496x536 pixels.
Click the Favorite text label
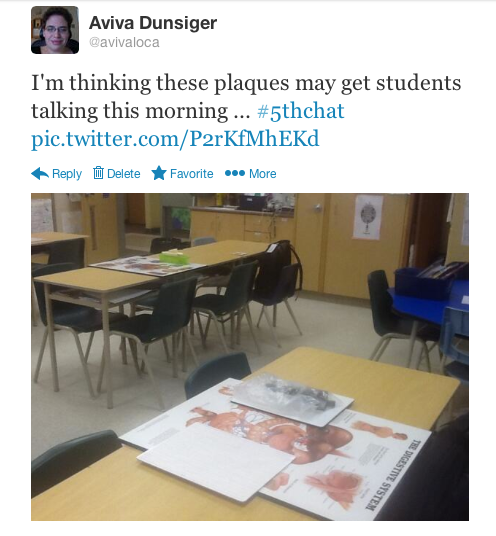[x=191, y=174]
